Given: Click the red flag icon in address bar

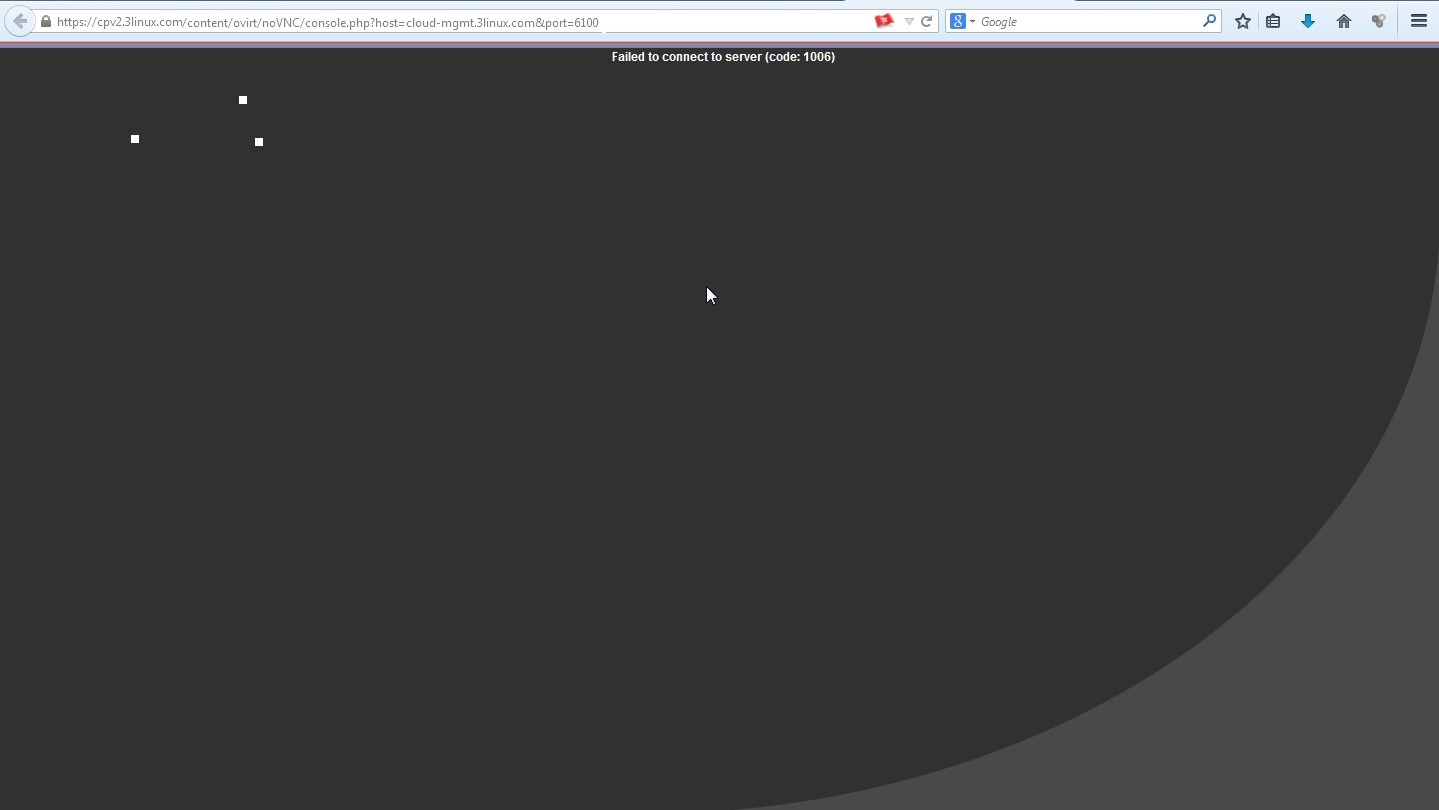Looking at the screenshot, I should click(883, 21).
